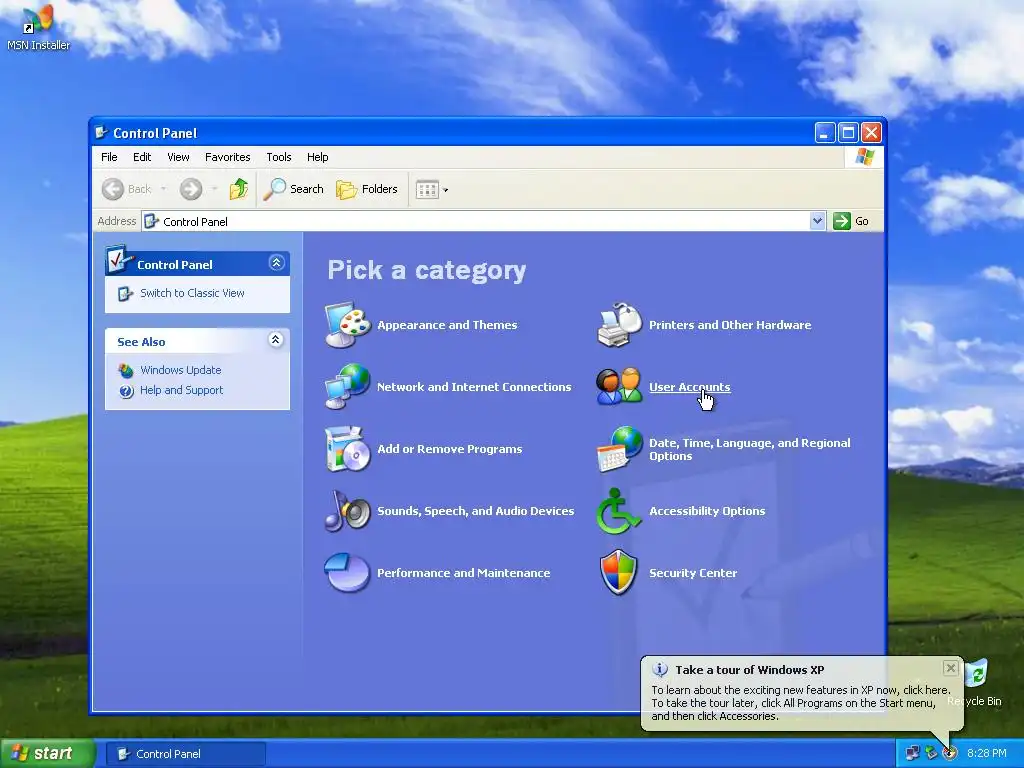Screen dimensions: 1024x768
Task: Open Windows Update link
Action: tap(180, 370)
